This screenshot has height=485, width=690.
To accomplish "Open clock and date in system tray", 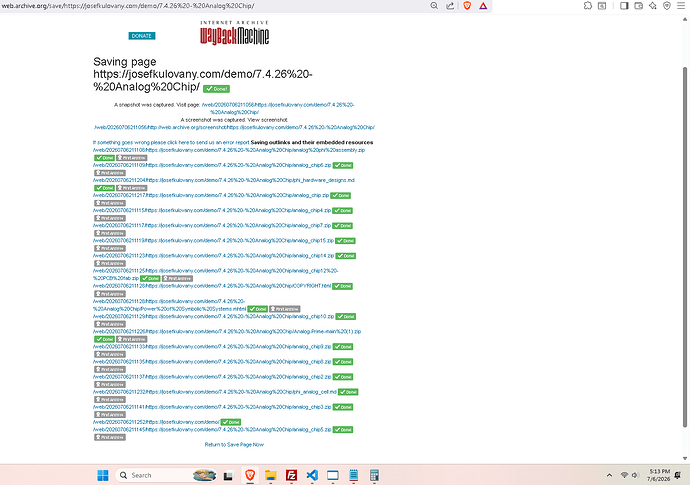I will click(658, 475).
